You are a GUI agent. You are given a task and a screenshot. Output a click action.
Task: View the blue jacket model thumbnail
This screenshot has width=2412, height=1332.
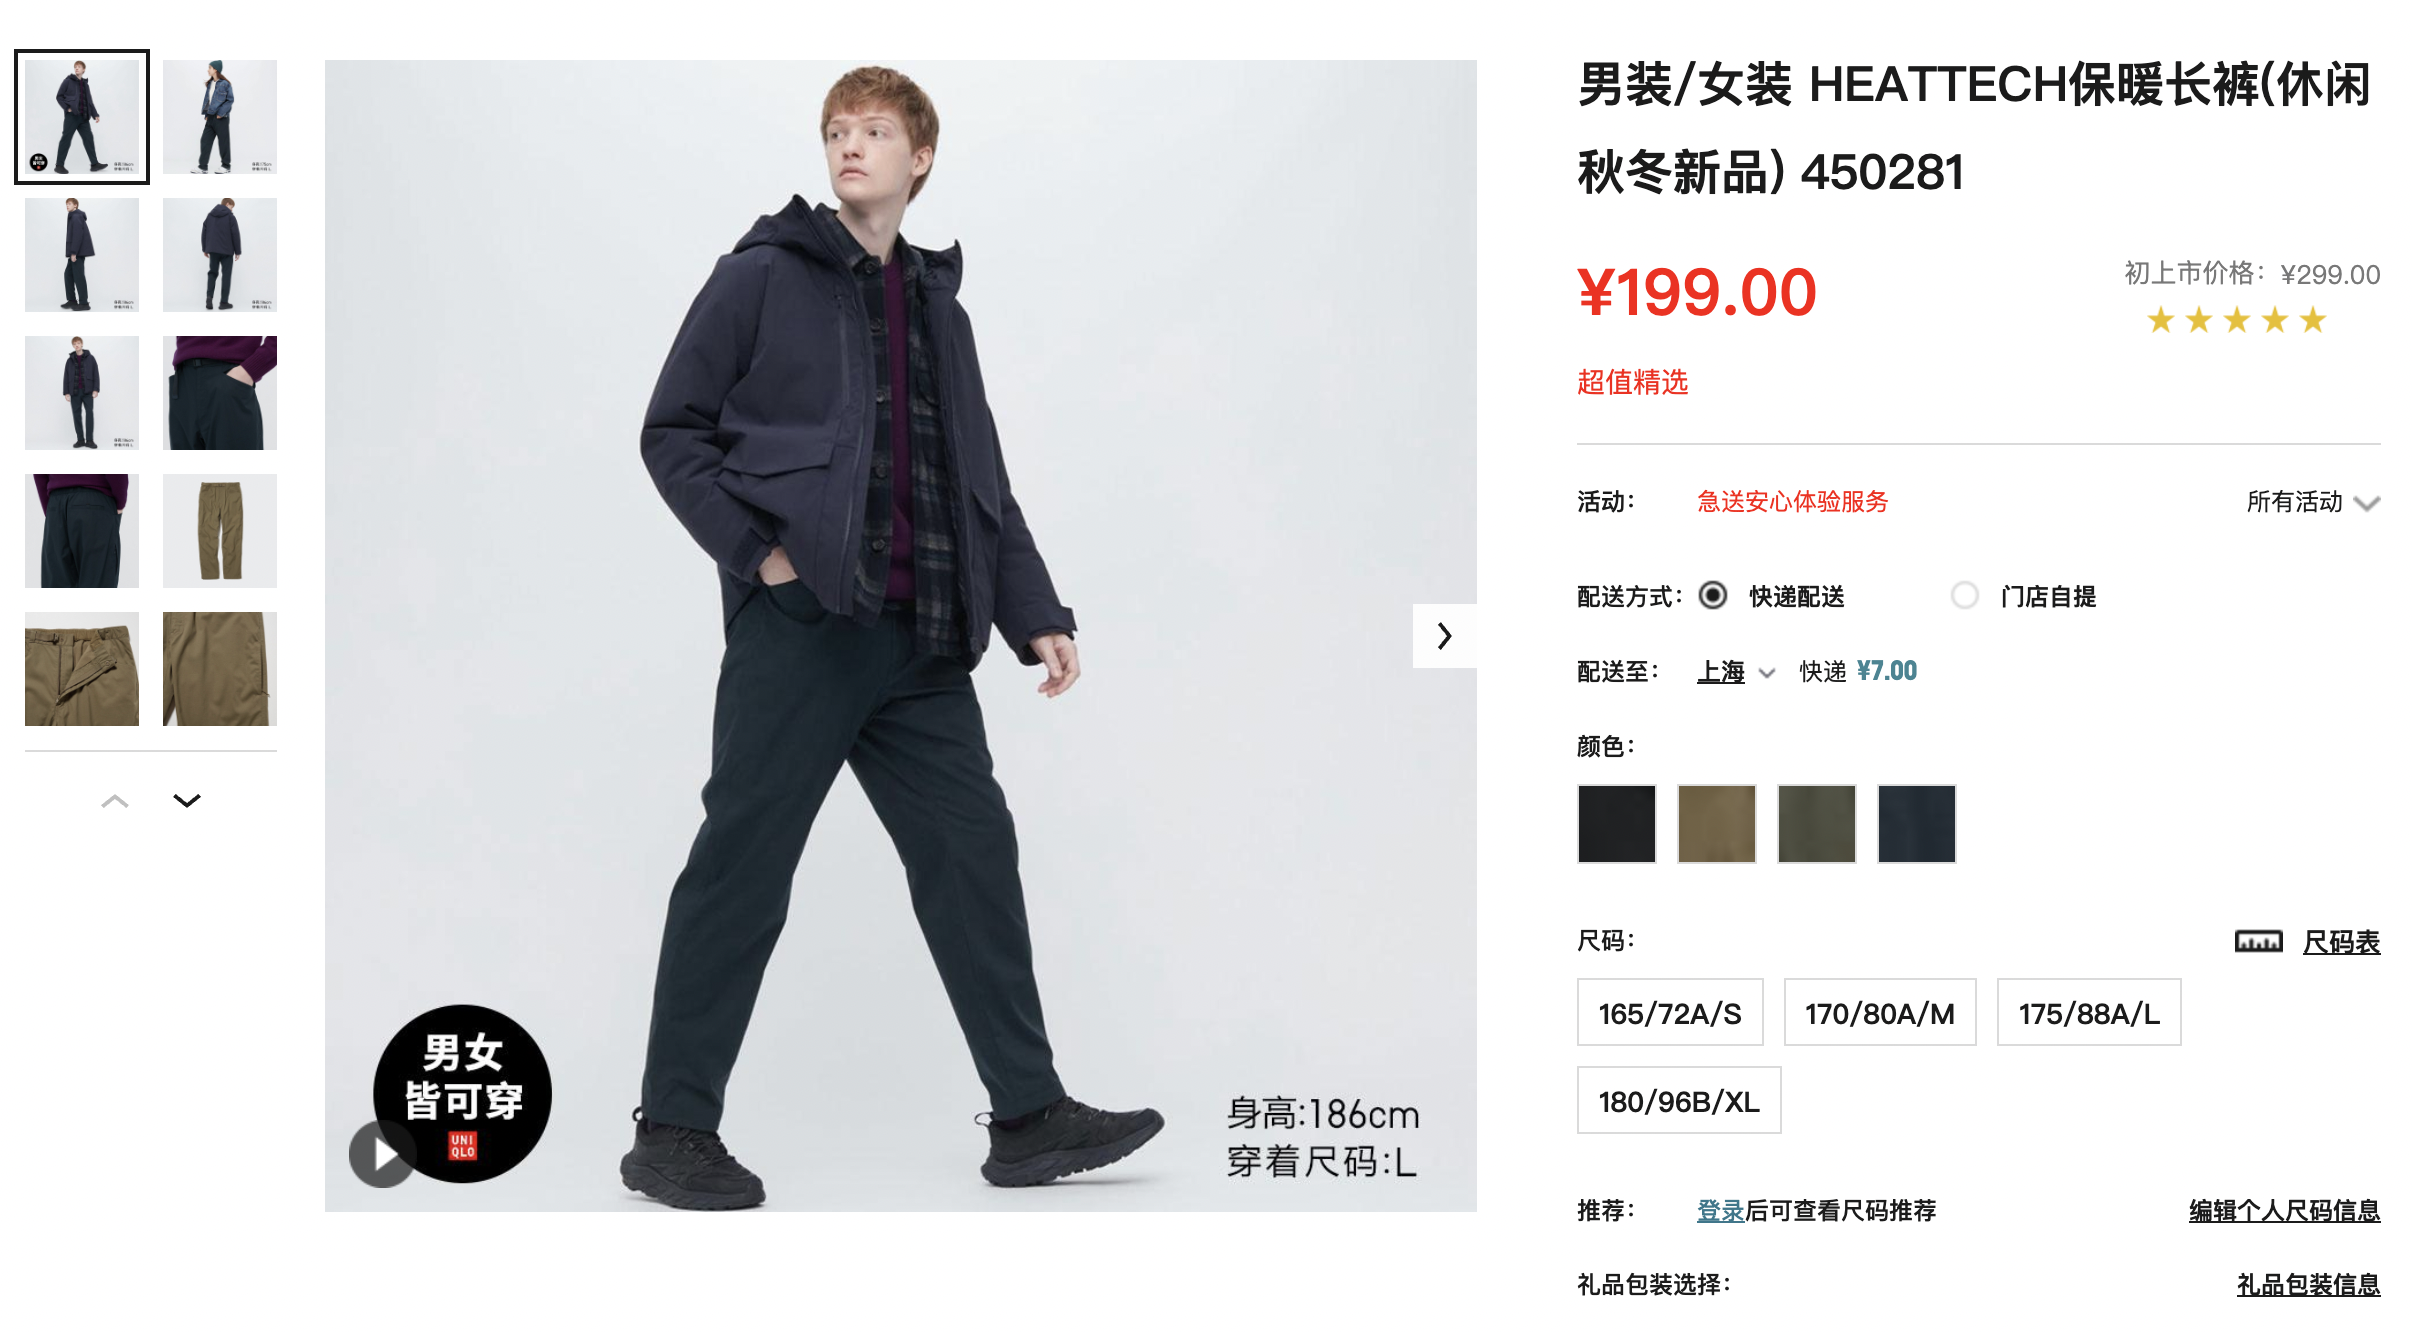pos(220,116)
